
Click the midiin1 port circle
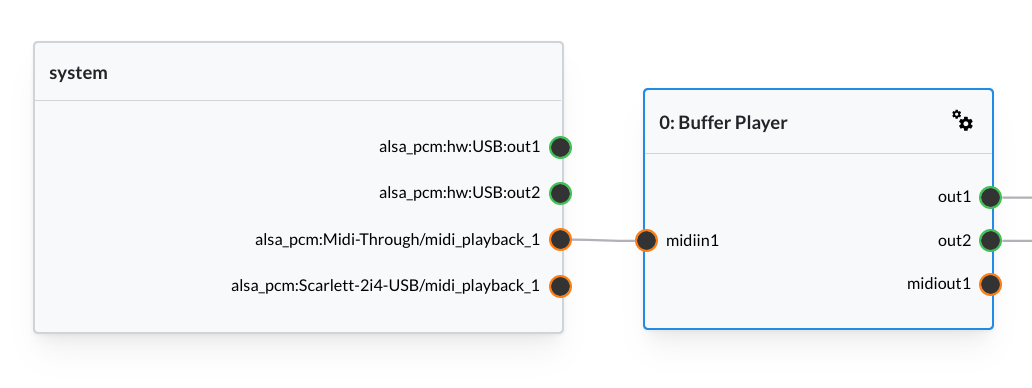pos(646,241)
